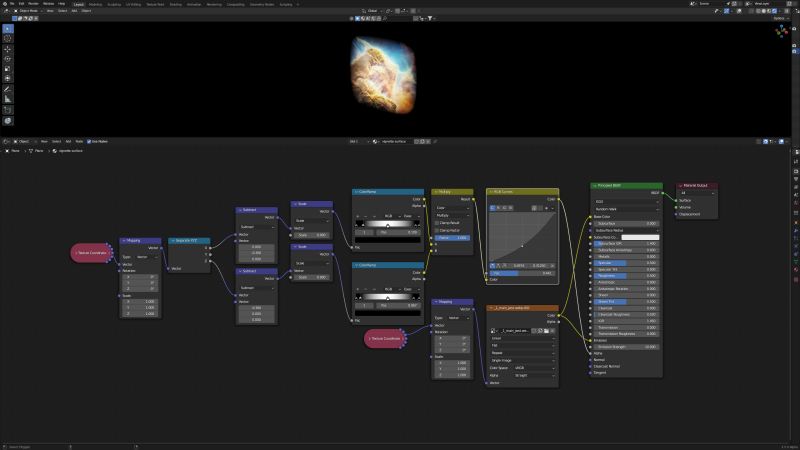Screen dimensions: 800x450
Task: Click the RGB Curves Fac slider
Action: click(x=522, y=273)
